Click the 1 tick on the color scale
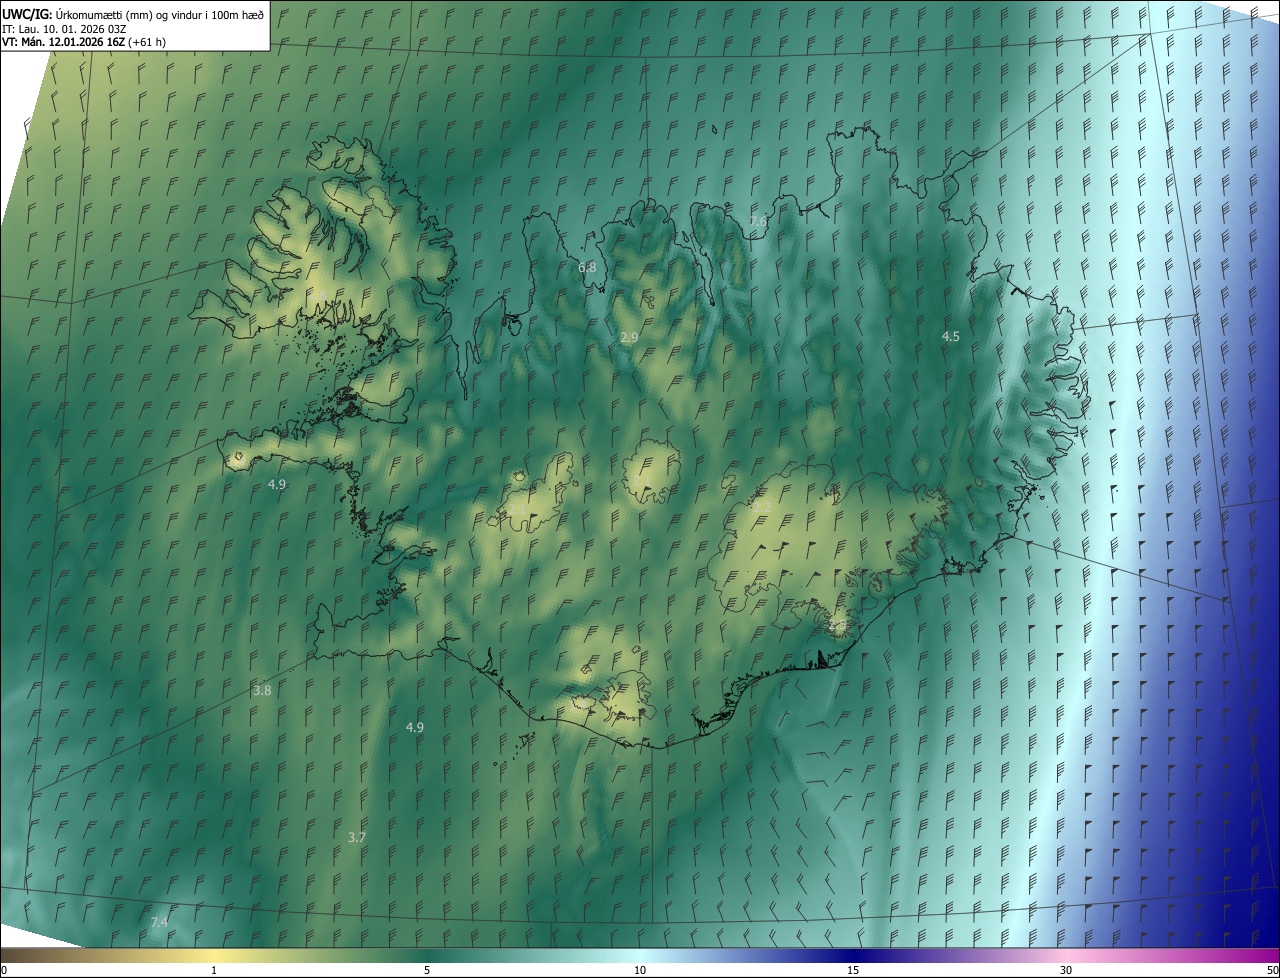This screenshot has height=978, width=1280. [214, 970]
